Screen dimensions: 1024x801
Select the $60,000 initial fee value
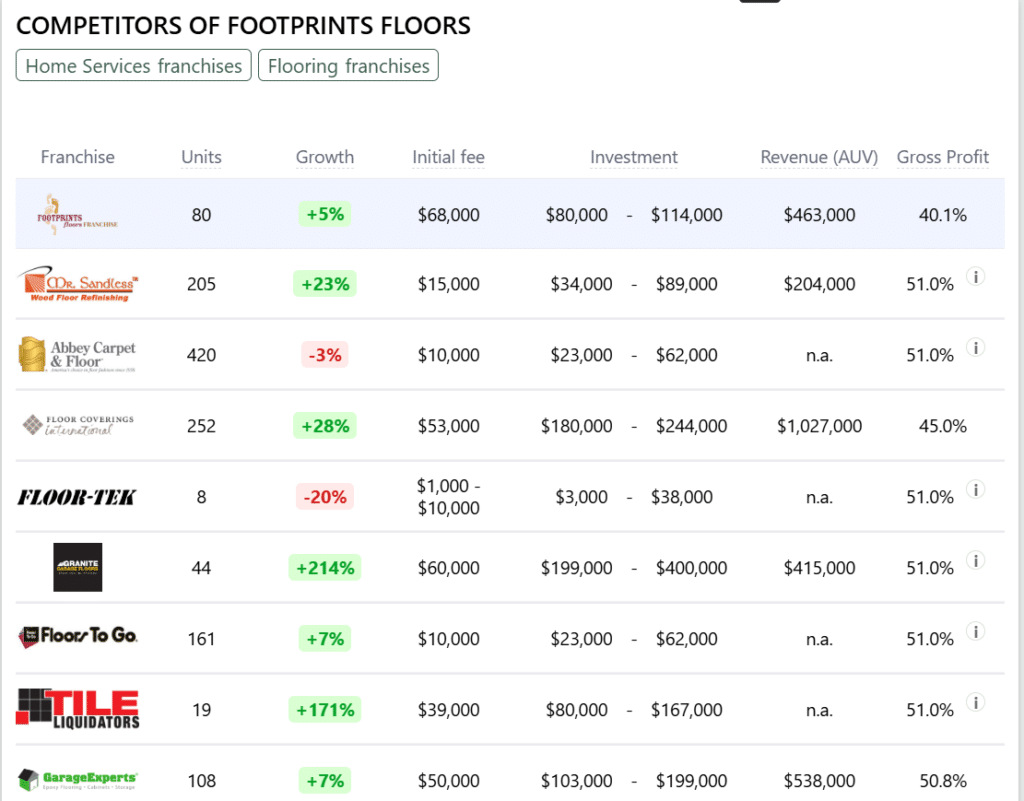coord(449,568)
